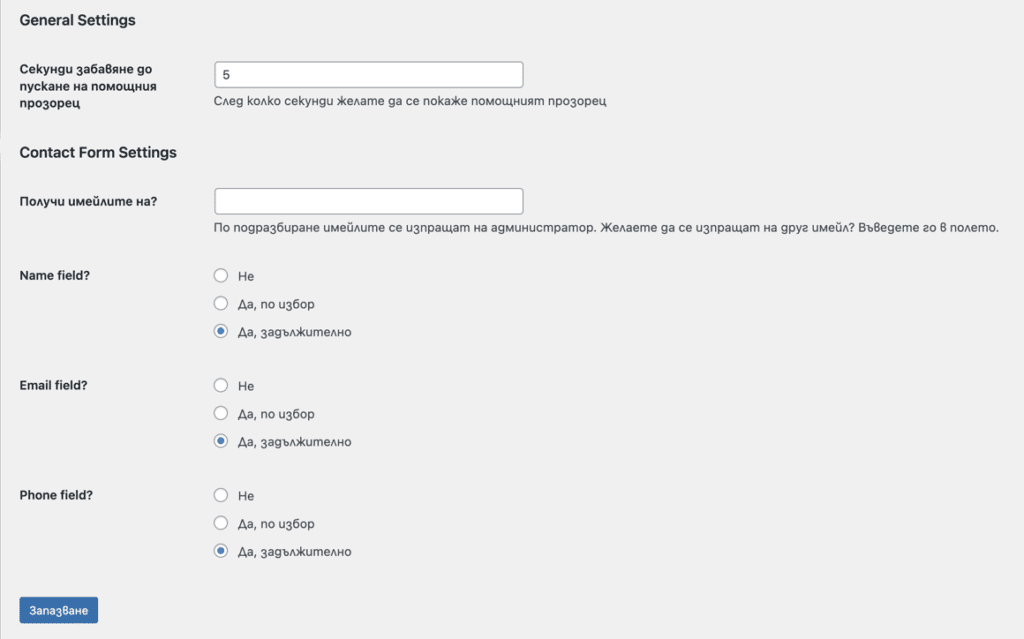Select "Не" radio for Email field
This screenshot has width=1024, height=639.
(x=220, y=385)
